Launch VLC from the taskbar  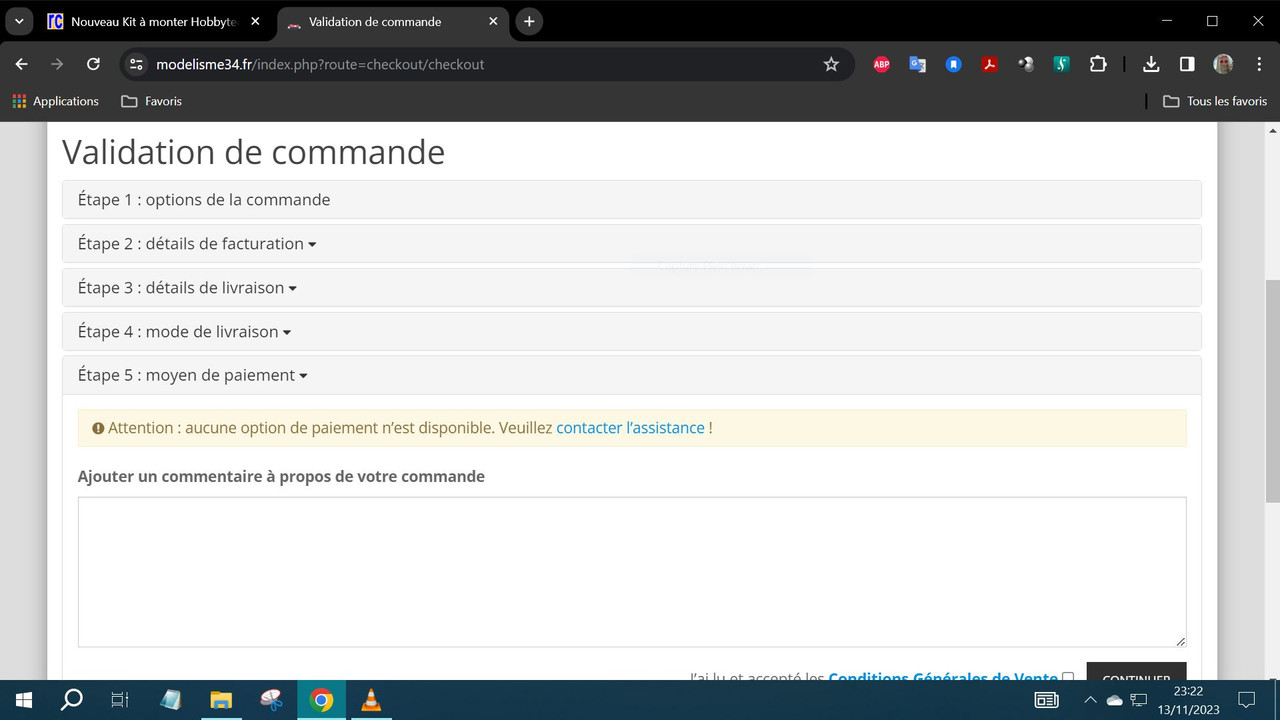click(x=371, y=699)
